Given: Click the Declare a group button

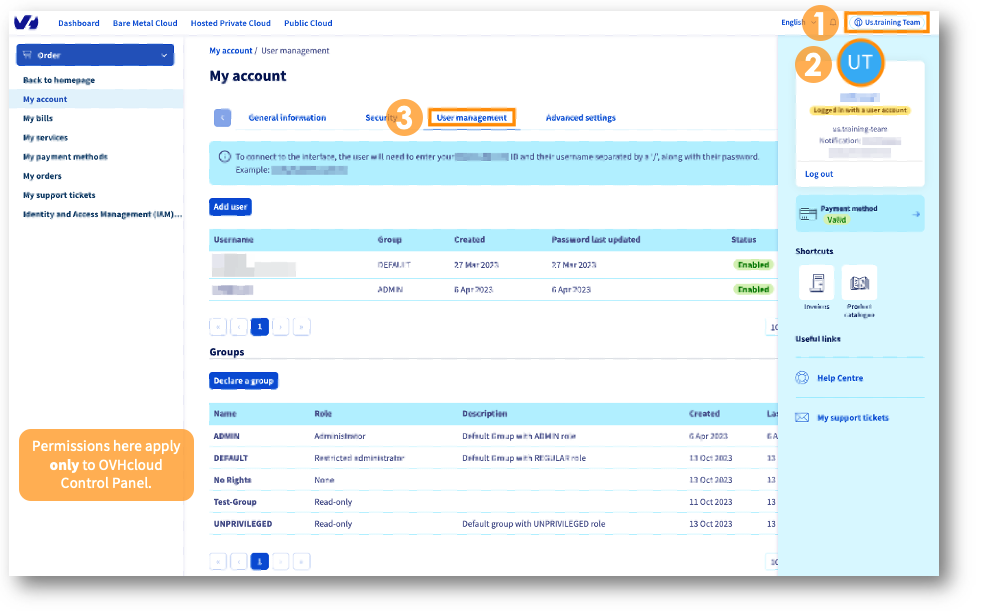Looking at the screenshot, I should 244,381.
